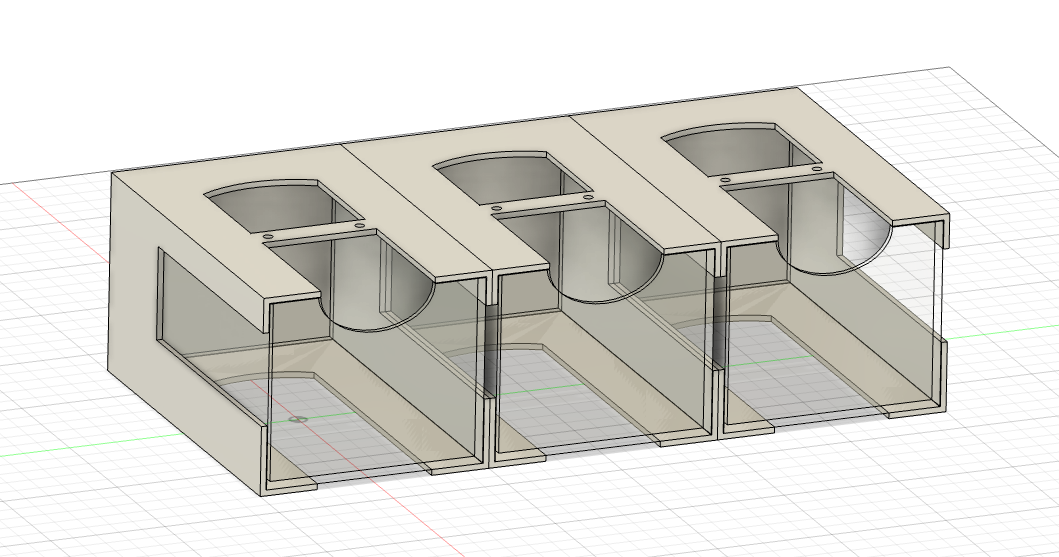
Task: Select the third compartment's crossbar top face
Action: coord(771,174)
